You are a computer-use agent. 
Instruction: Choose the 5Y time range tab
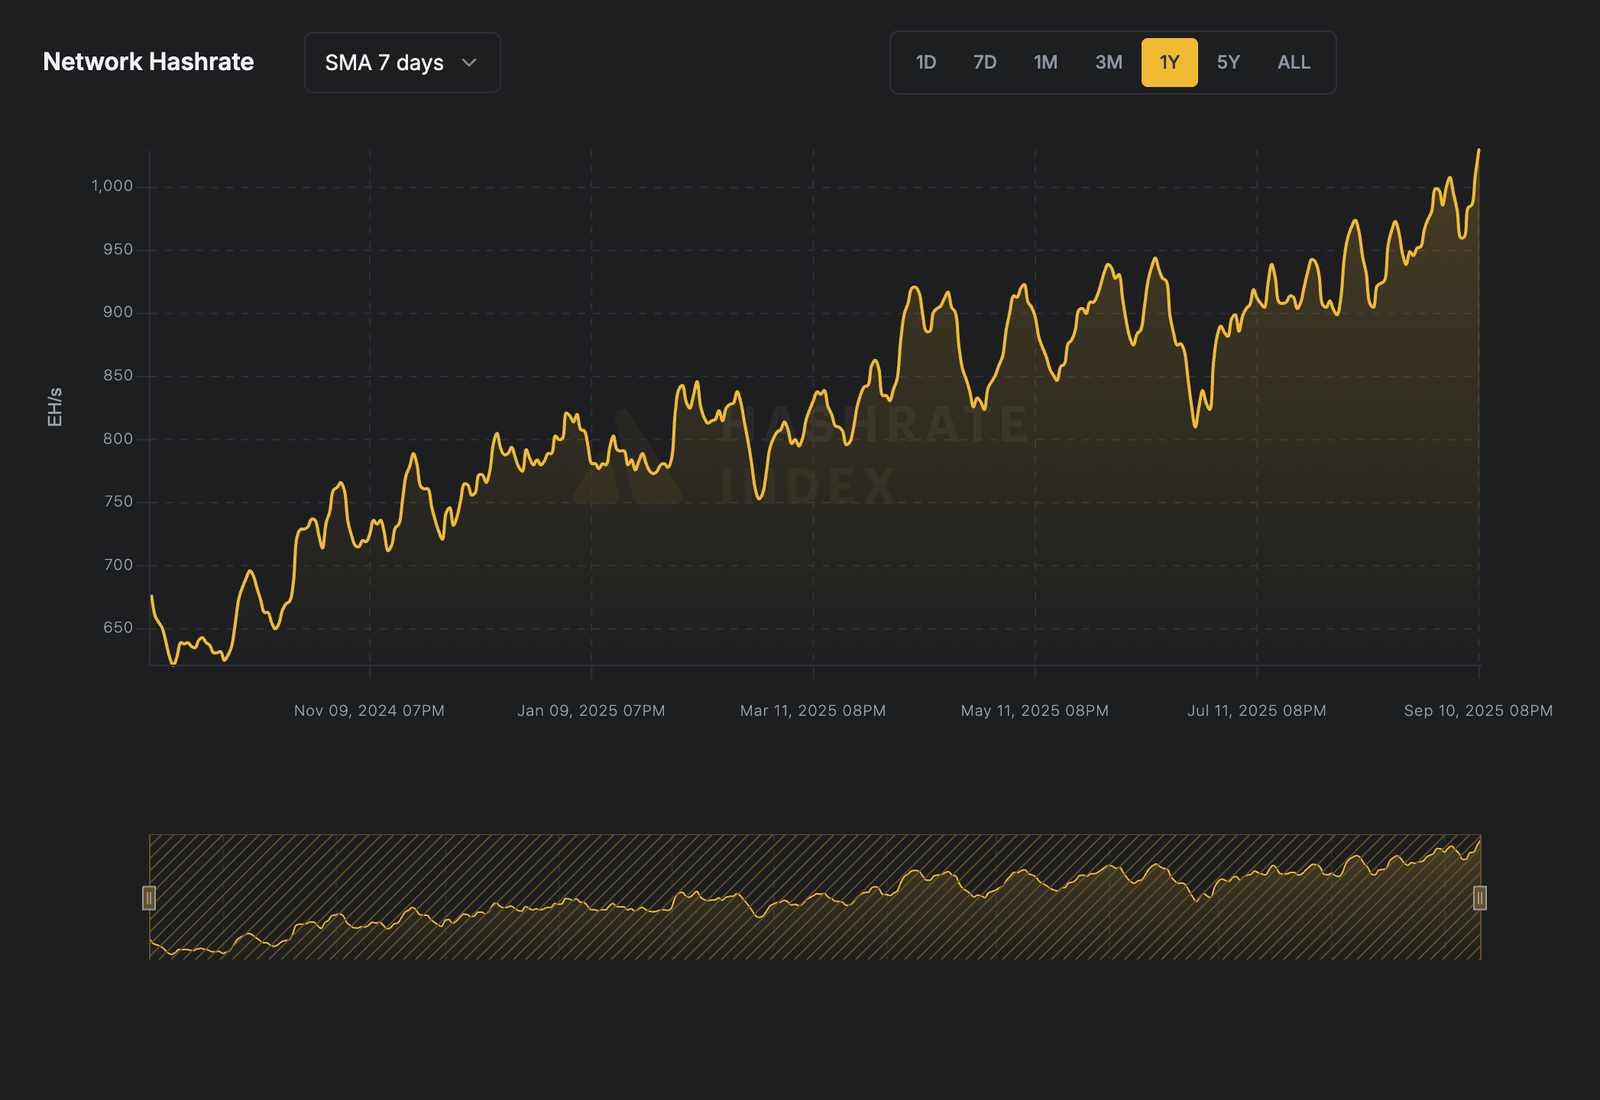[1228, 62]
